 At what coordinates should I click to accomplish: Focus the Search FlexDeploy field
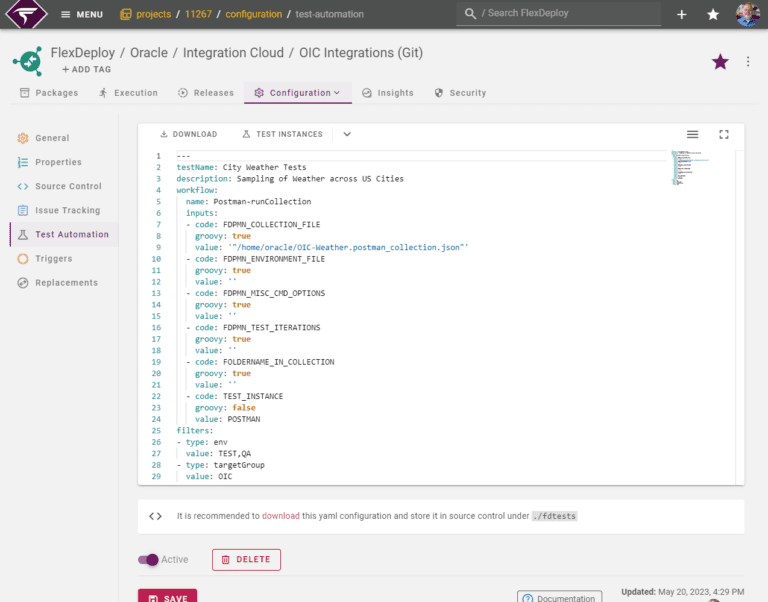pyautogui.click(x=558, y=13)
